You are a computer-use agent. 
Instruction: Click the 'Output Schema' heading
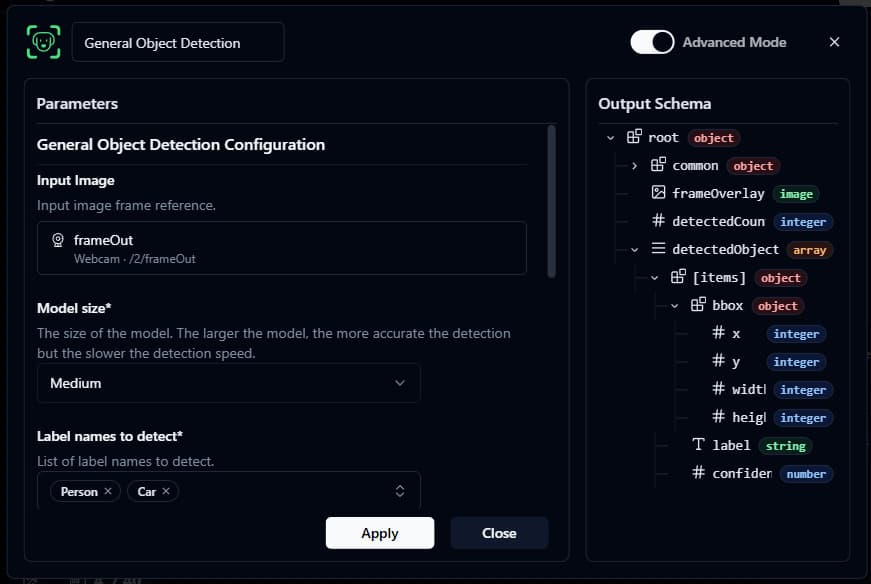(654, 104)
